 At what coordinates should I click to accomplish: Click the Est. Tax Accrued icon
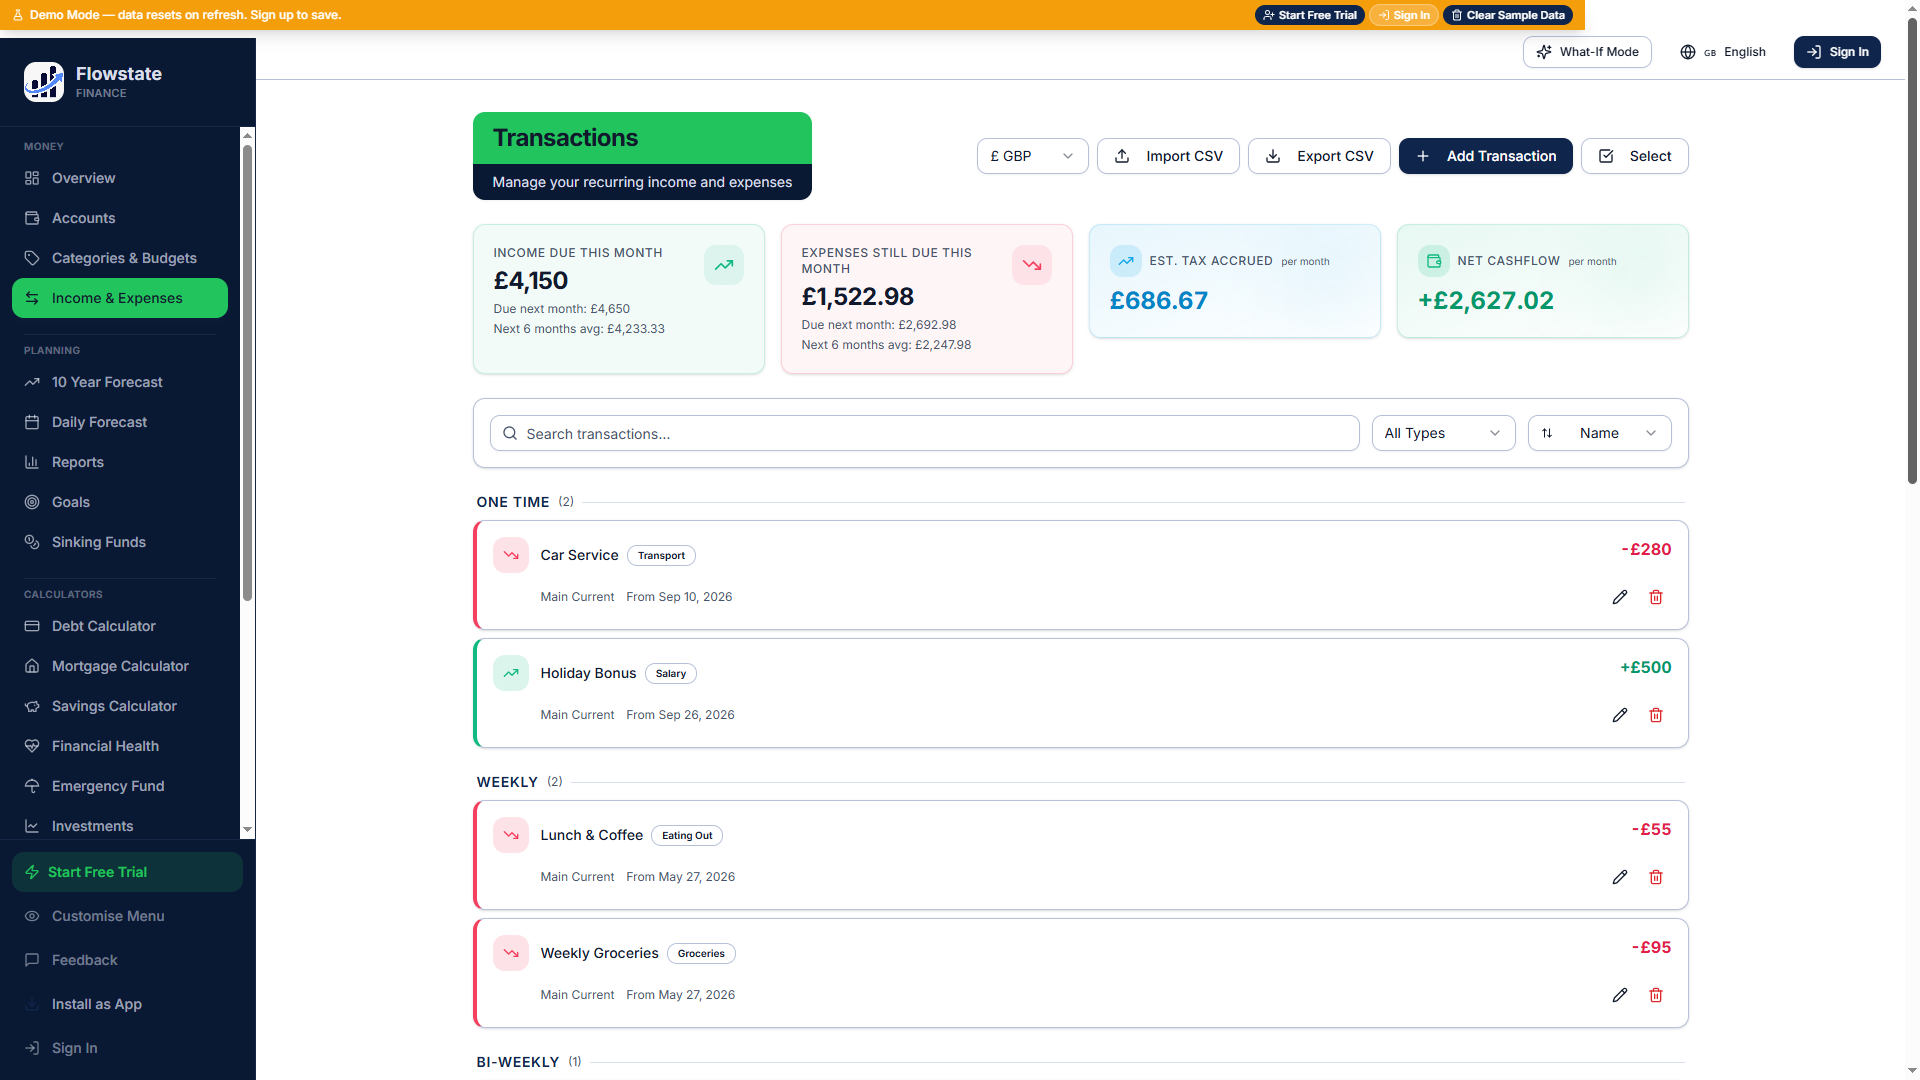[x=1126, y=261]
